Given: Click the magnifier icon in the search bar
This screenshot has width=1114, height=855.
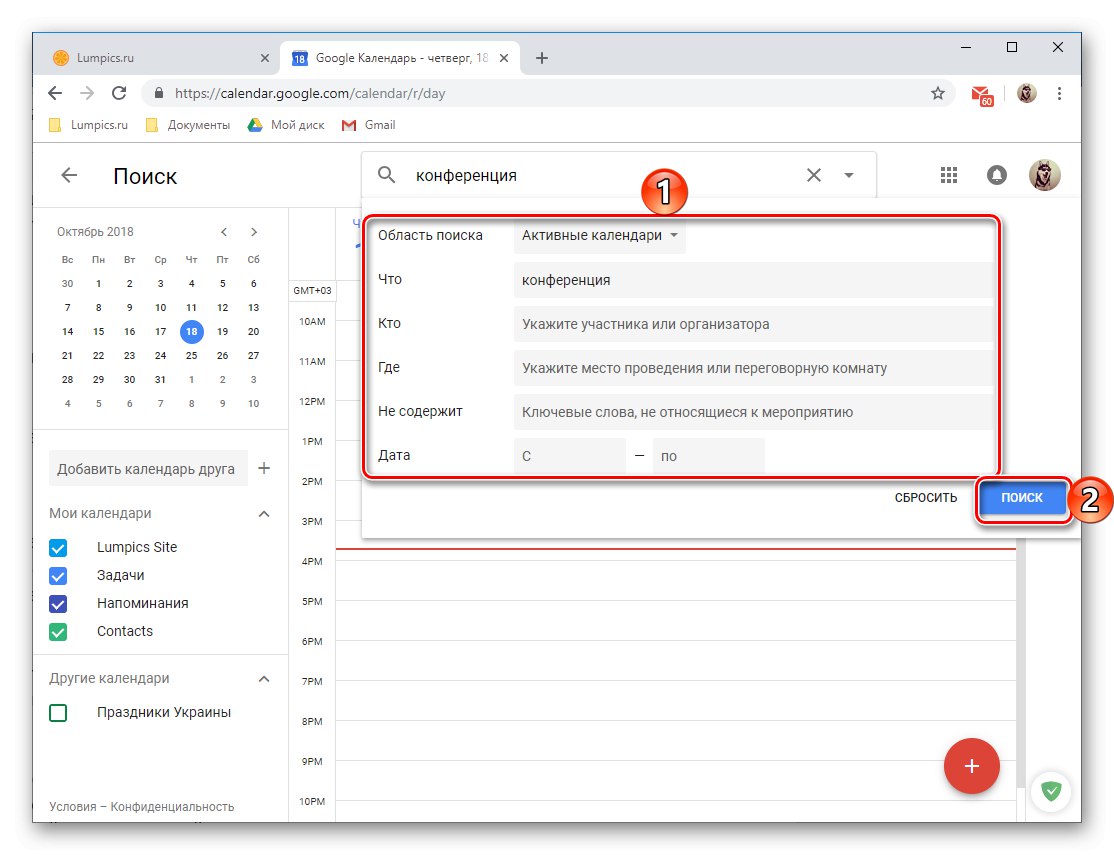Looking at the screenshot, I should [x=386, y=174].
